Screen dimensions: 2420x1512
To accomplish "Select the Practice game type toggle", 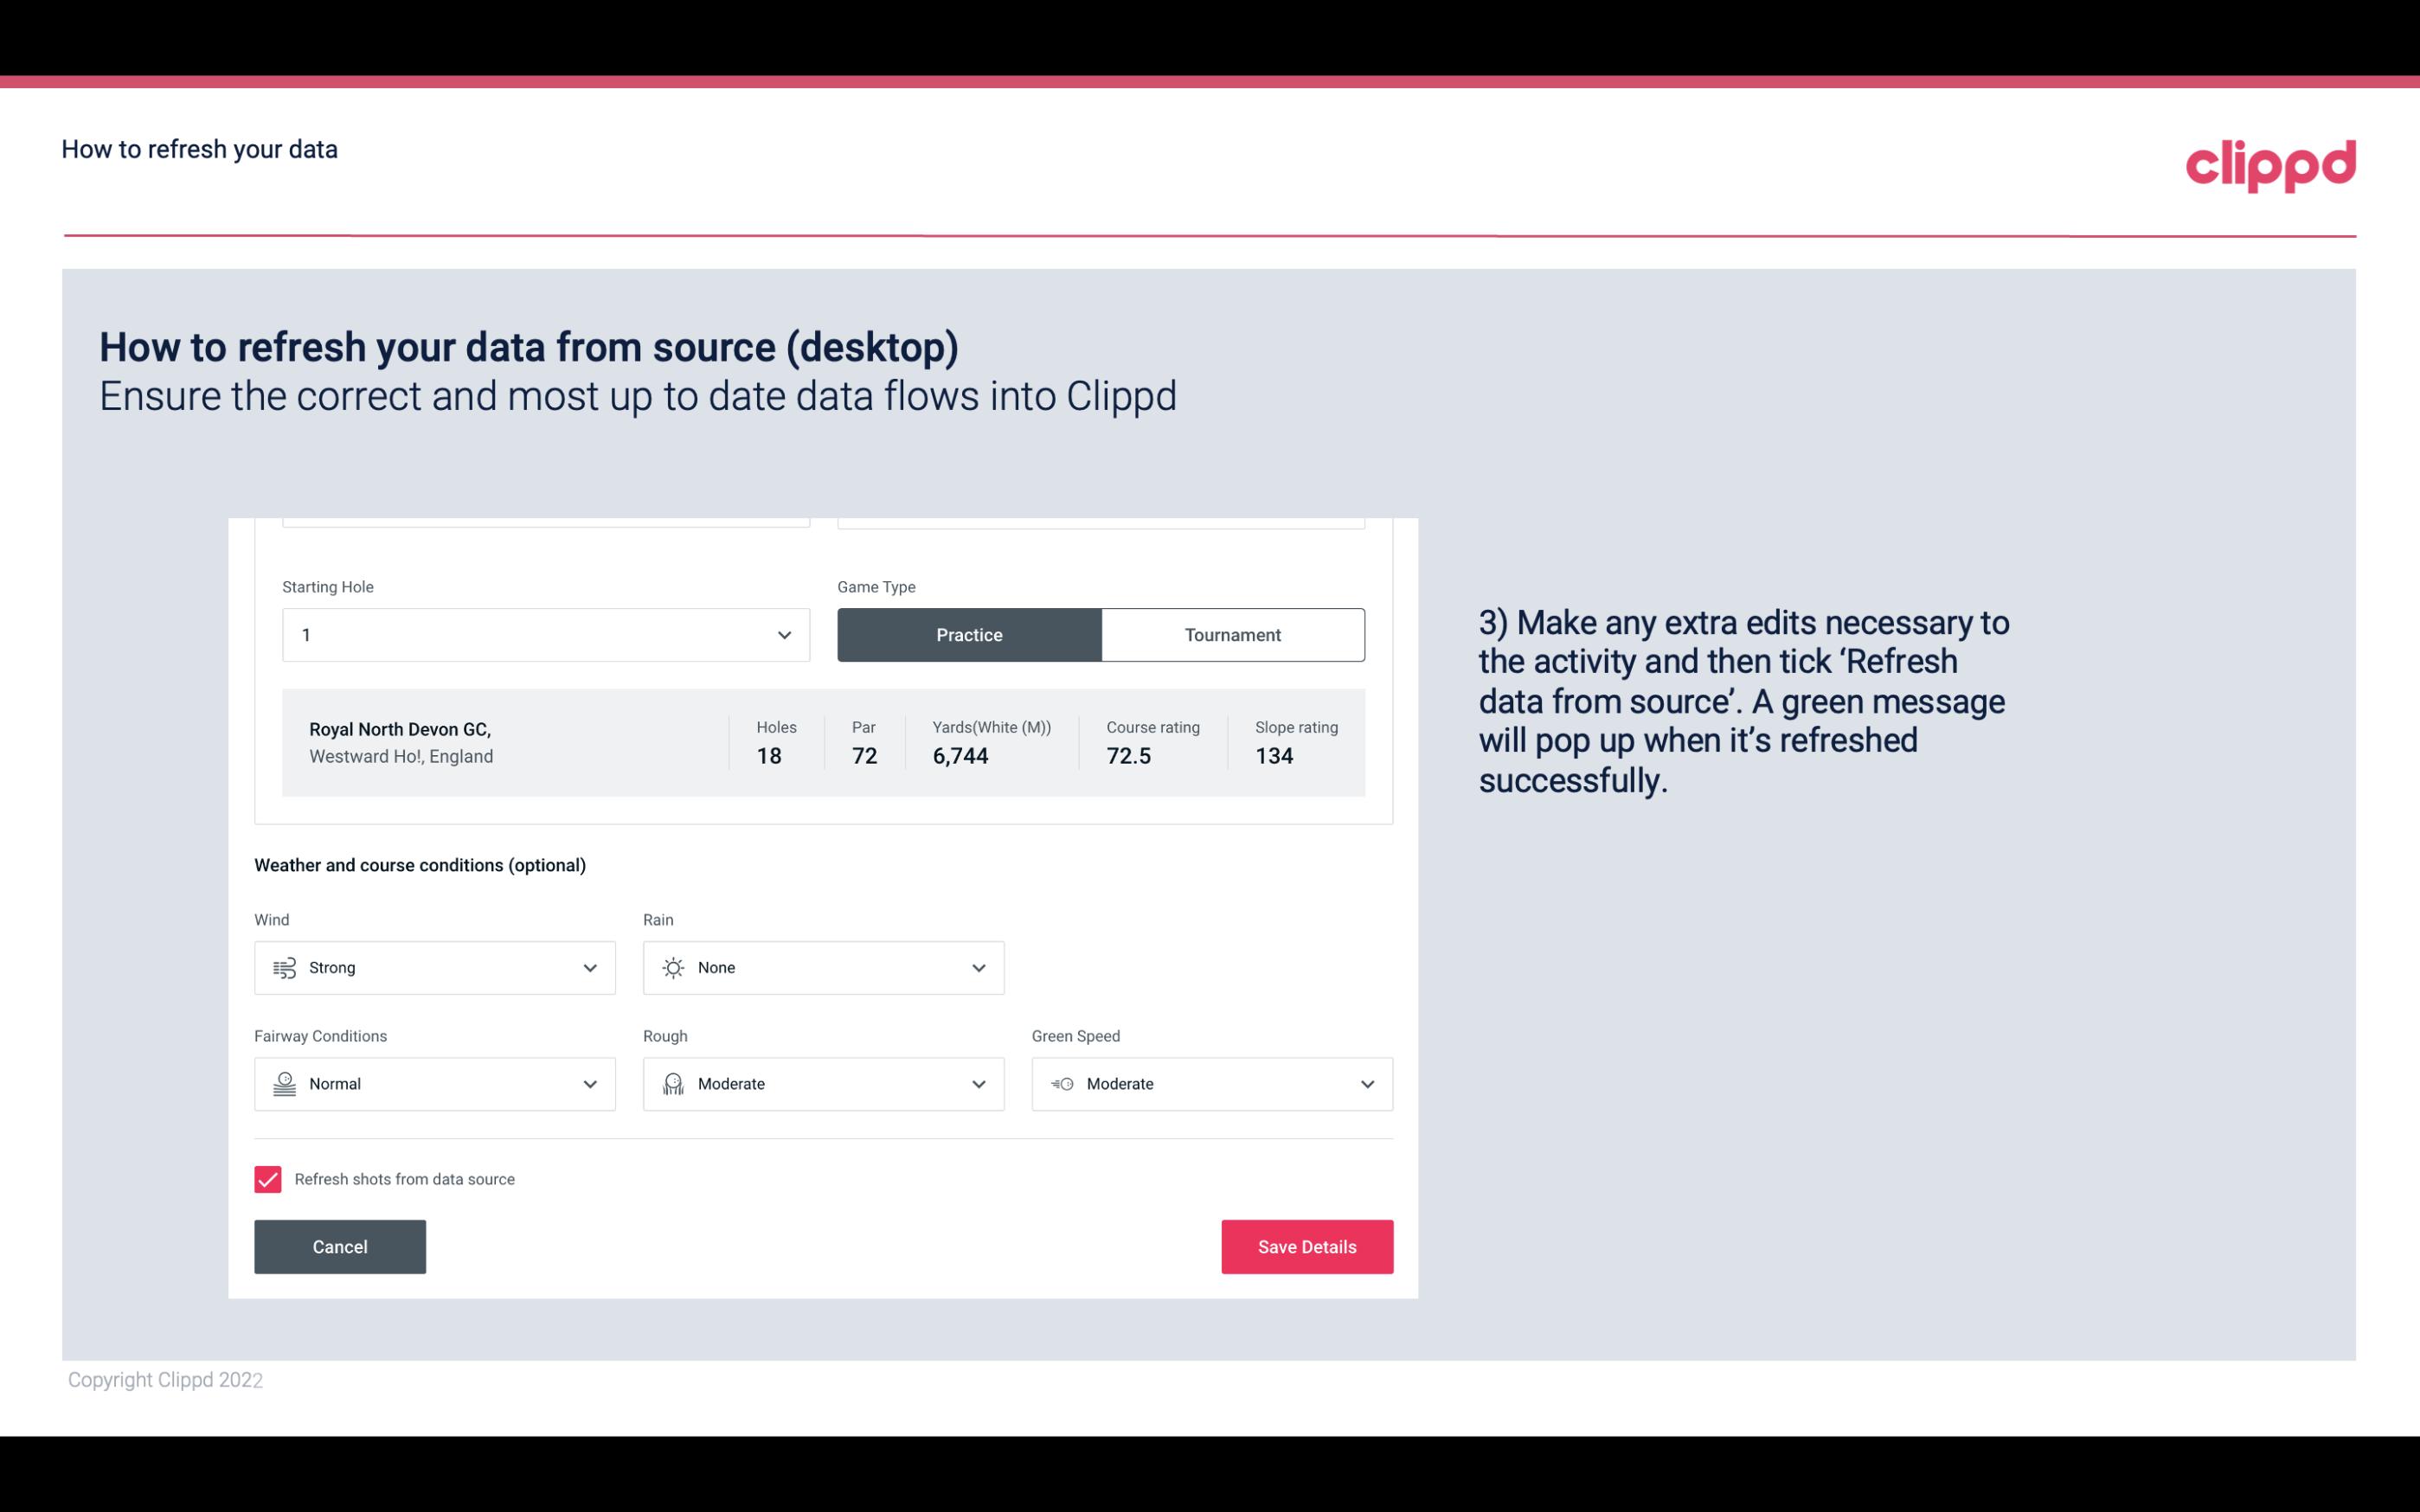I will (969, 634).
